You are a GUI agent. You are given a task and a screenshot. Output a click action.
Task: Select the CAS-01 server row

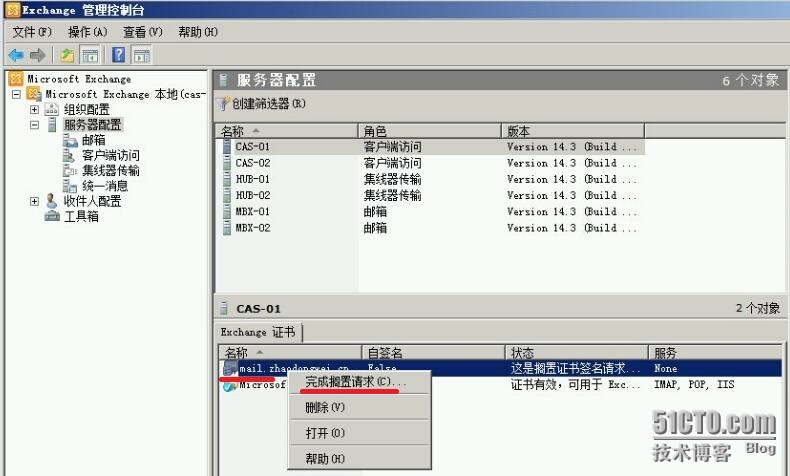(x=431, y=147)
